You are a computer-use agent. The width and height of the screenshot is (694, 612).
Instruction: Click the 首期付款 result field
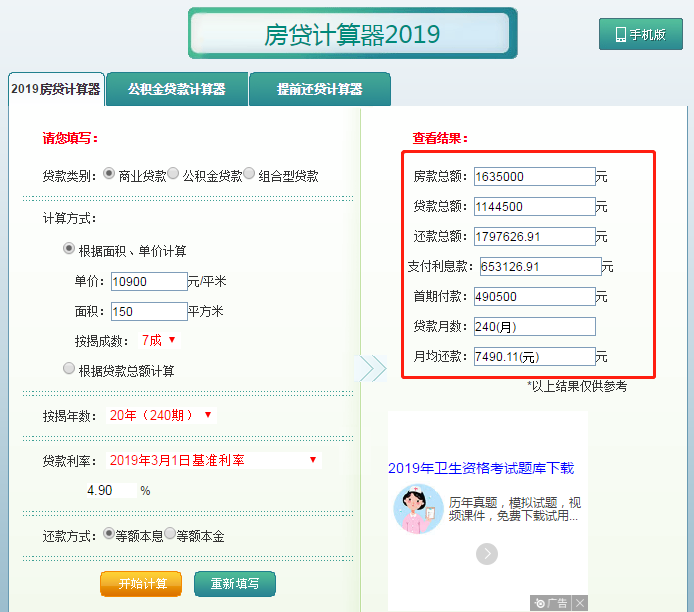coord(535,296)
